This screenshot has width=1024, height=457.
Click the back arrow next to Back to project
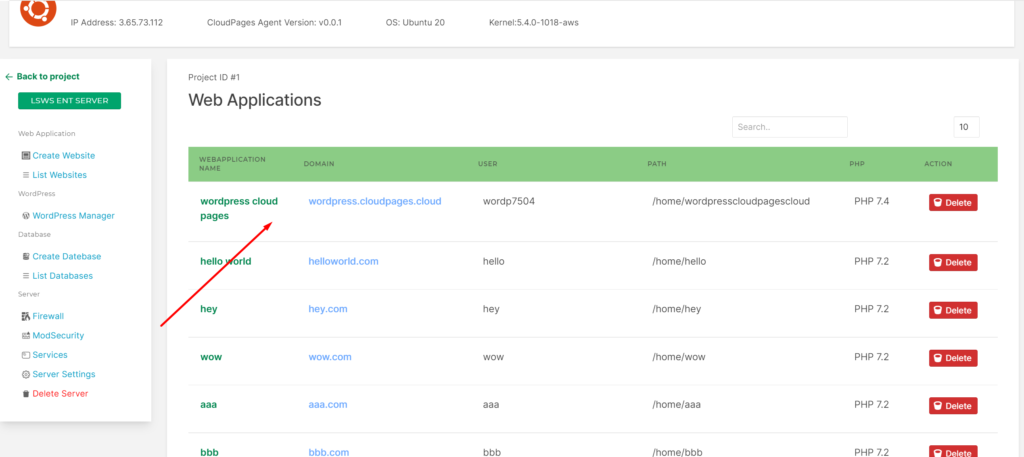[x=9, y=76]
